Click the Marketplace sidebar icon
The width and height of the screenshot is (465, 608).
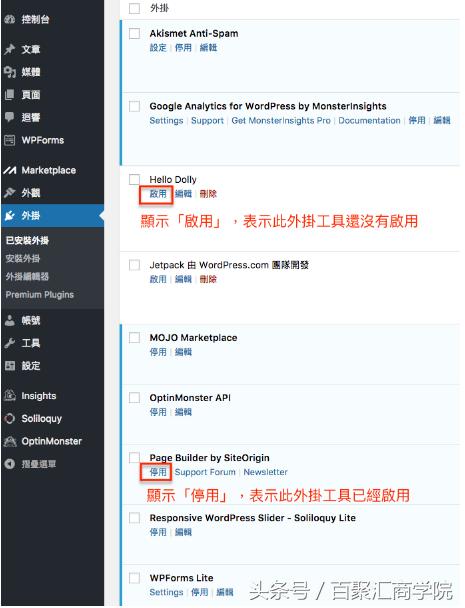tap(10, 170)
